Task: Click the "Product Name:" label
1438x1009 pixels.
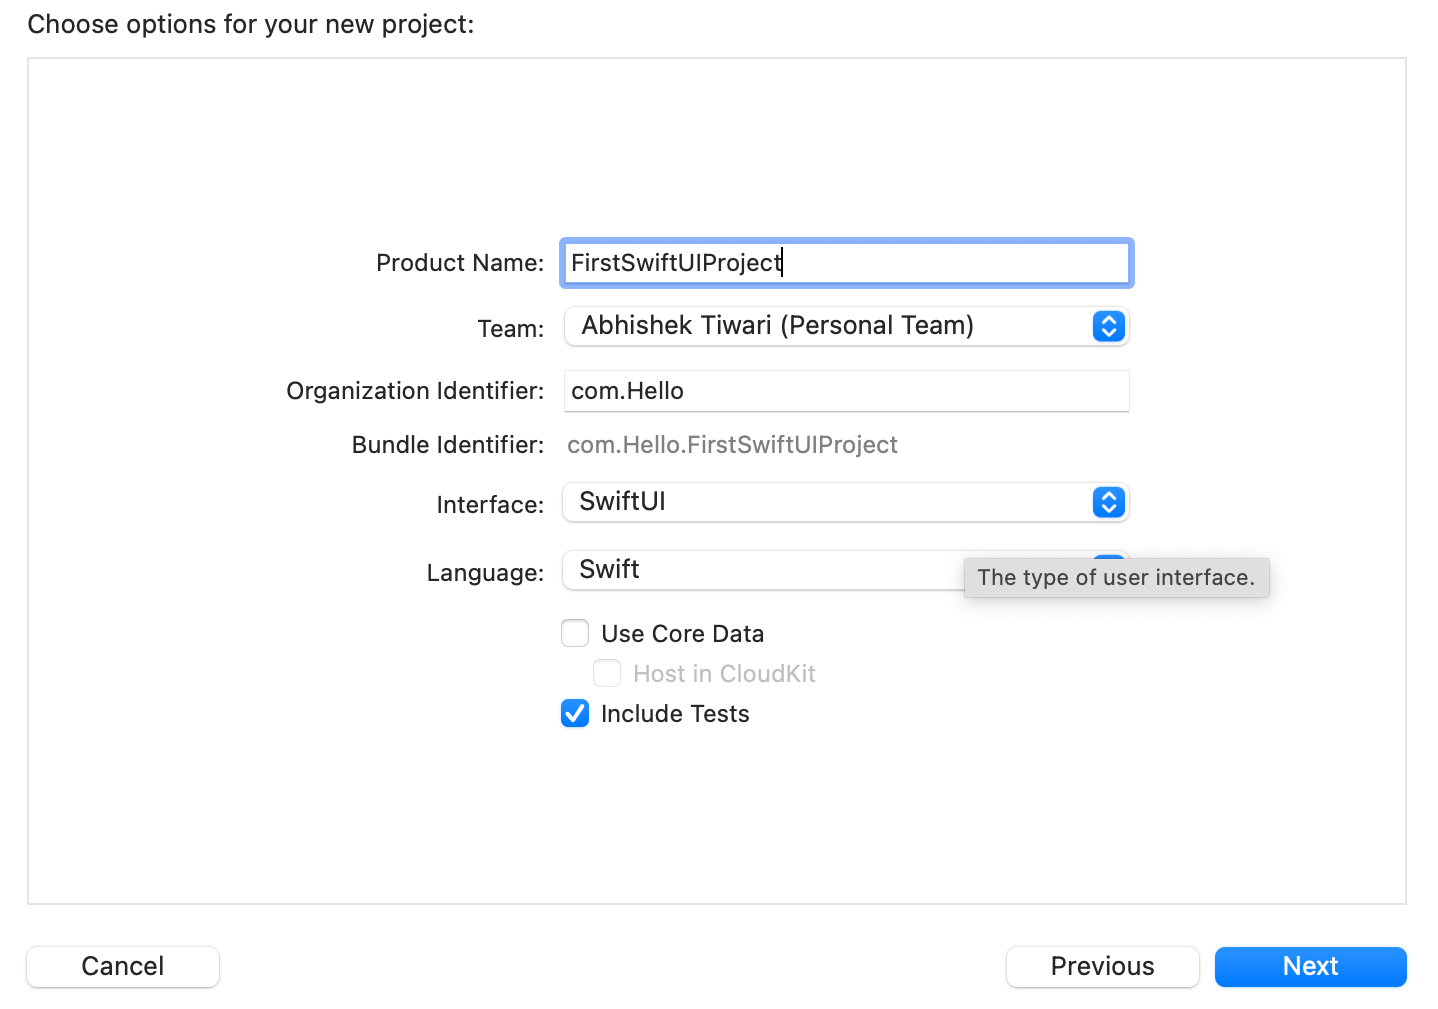Action: click(460, 263)
